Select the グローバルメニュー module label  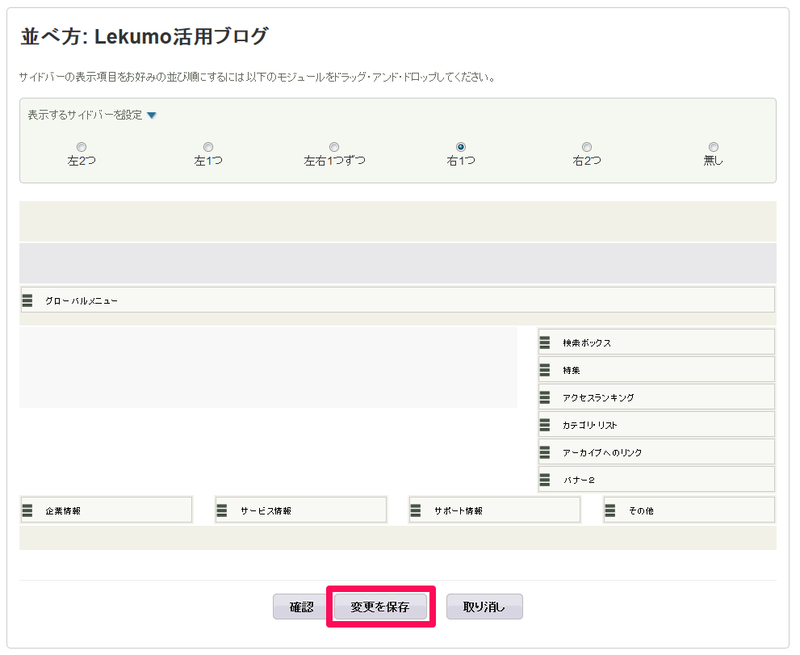[x=81, y=301]
